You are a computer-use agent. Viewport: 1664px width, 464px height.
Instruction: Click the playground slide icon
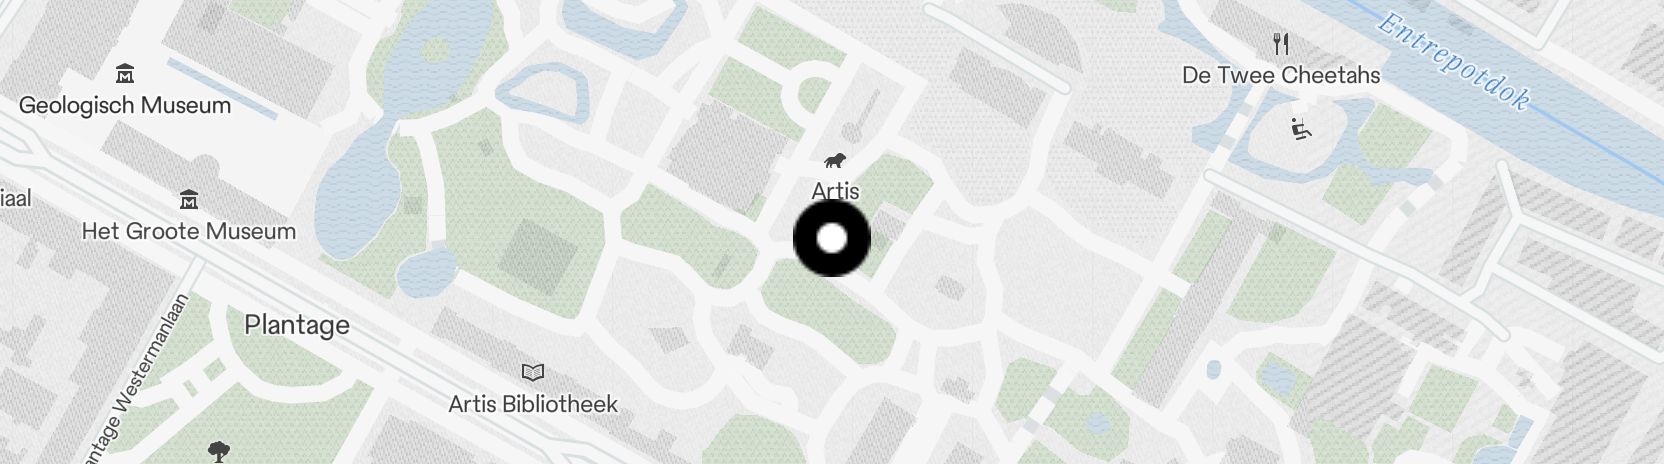click(1301, 129)
